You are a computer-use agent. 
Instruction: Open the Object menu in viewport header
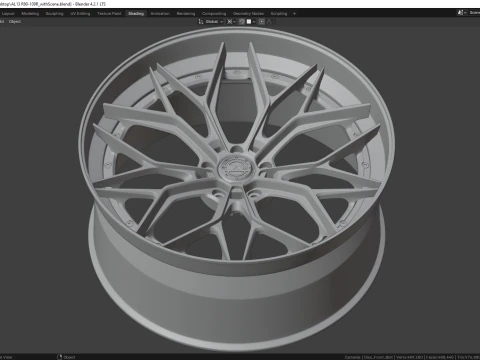tap(15, 22)
